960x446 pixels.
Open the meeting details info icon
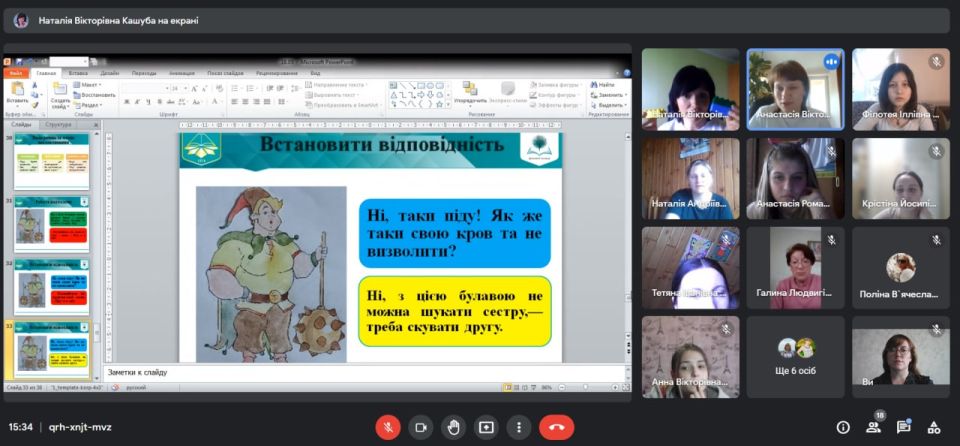(843, 427)
